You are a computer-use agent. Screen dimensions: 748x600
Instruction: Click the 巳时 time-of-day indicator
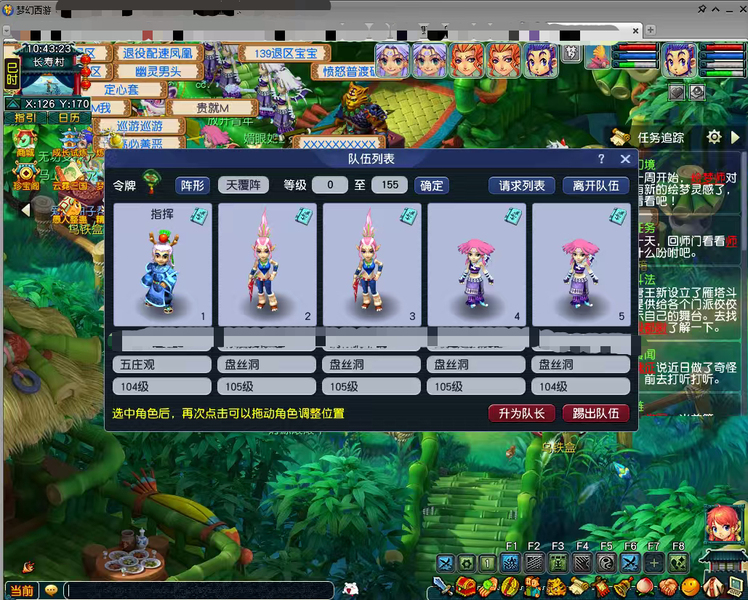point(11,74)
